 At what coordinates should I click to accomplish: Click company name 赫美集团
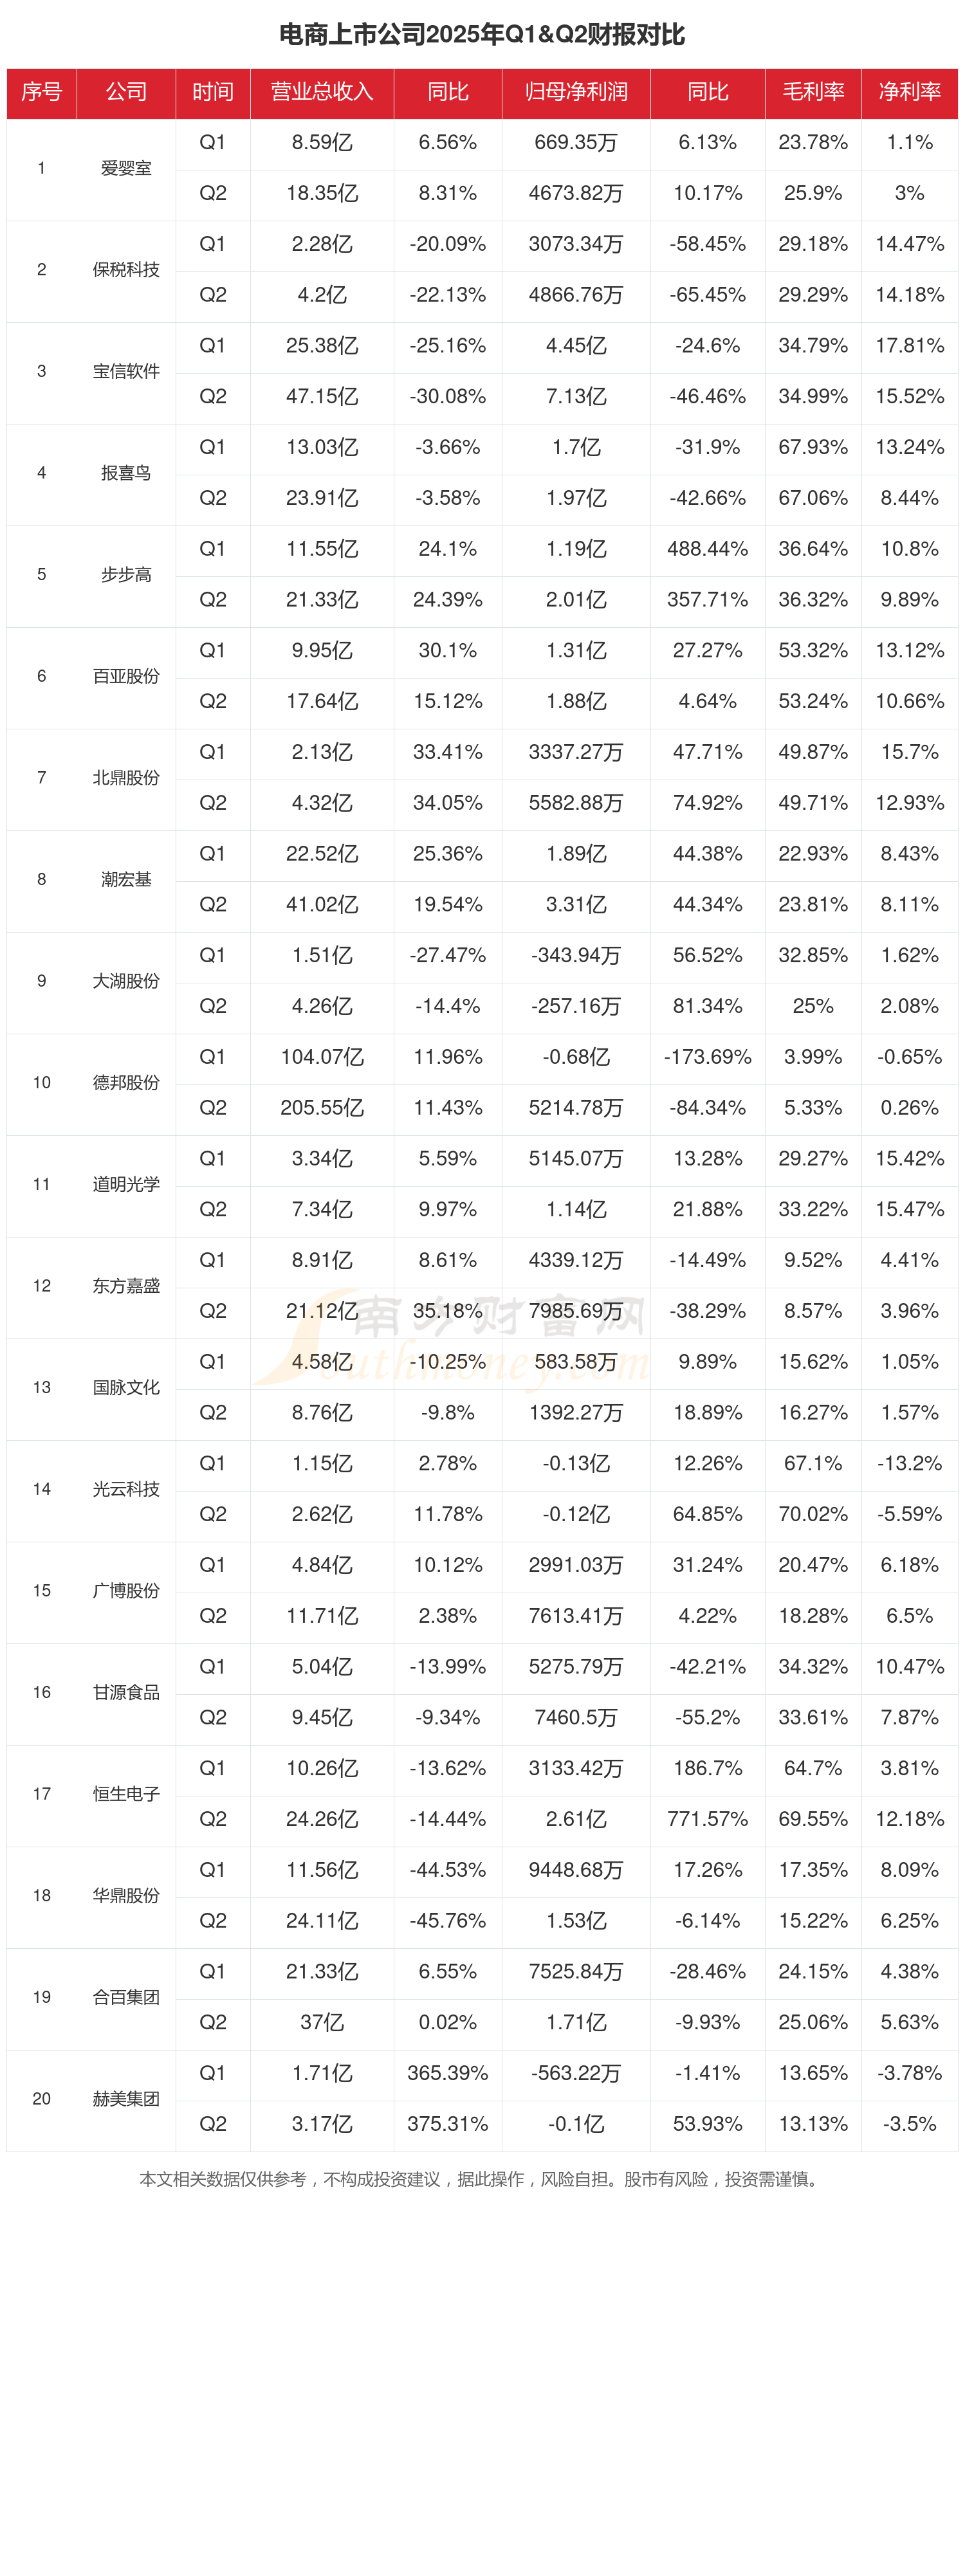point(126,2099)
